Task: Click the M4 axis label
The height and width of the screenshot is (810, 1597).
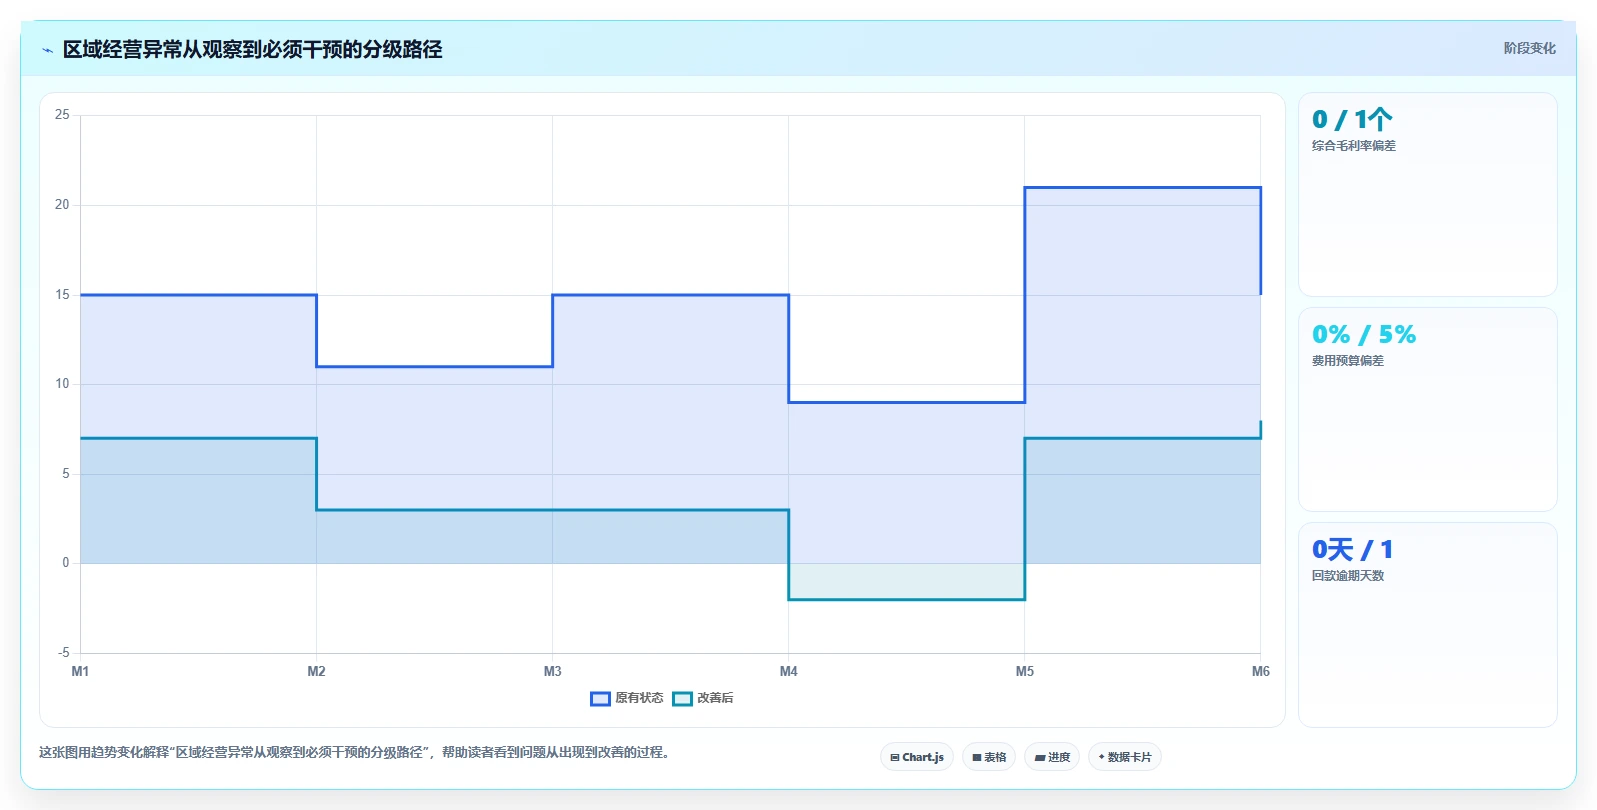Action: pos(788,671)
